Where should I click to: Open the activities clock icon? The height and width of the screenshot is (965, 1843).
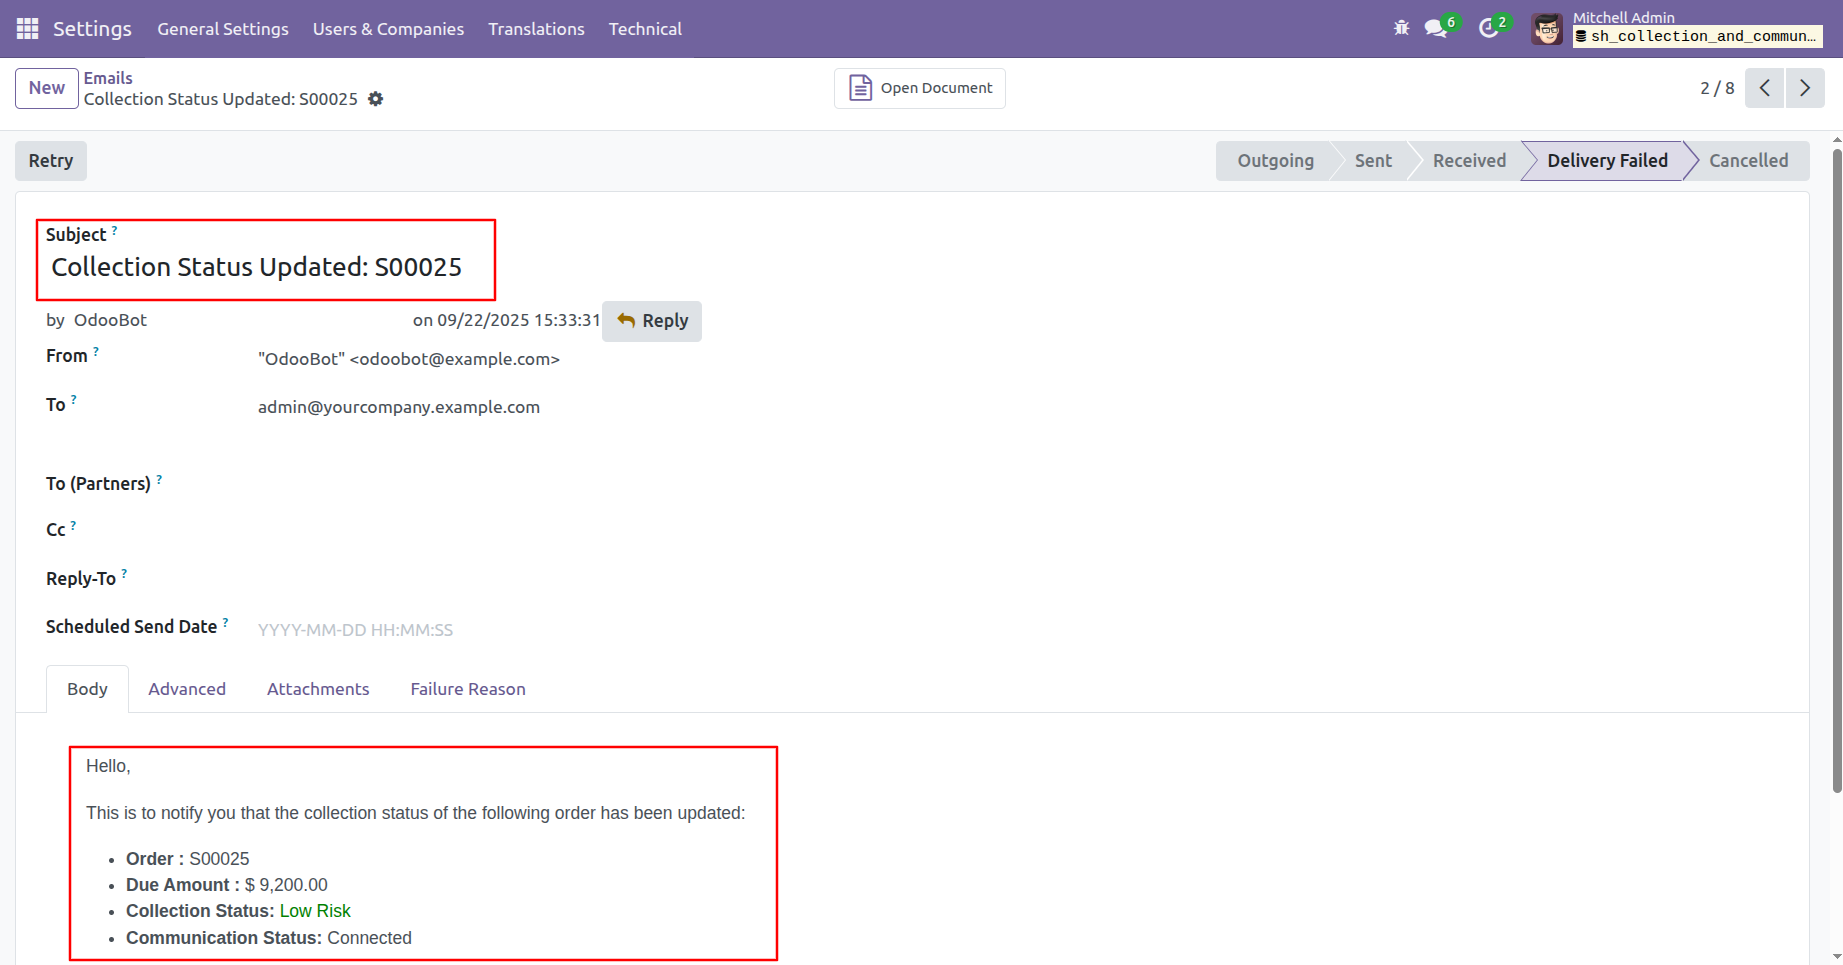click(x=1490, y=28)
